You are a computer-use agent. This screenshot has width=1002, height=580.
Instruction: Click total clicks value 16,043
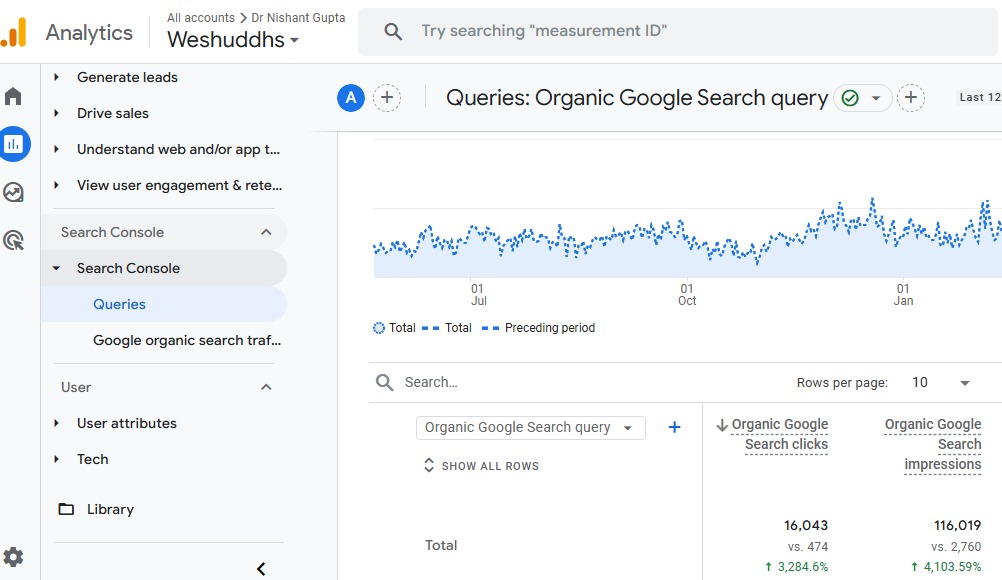[x=806, y=526]
